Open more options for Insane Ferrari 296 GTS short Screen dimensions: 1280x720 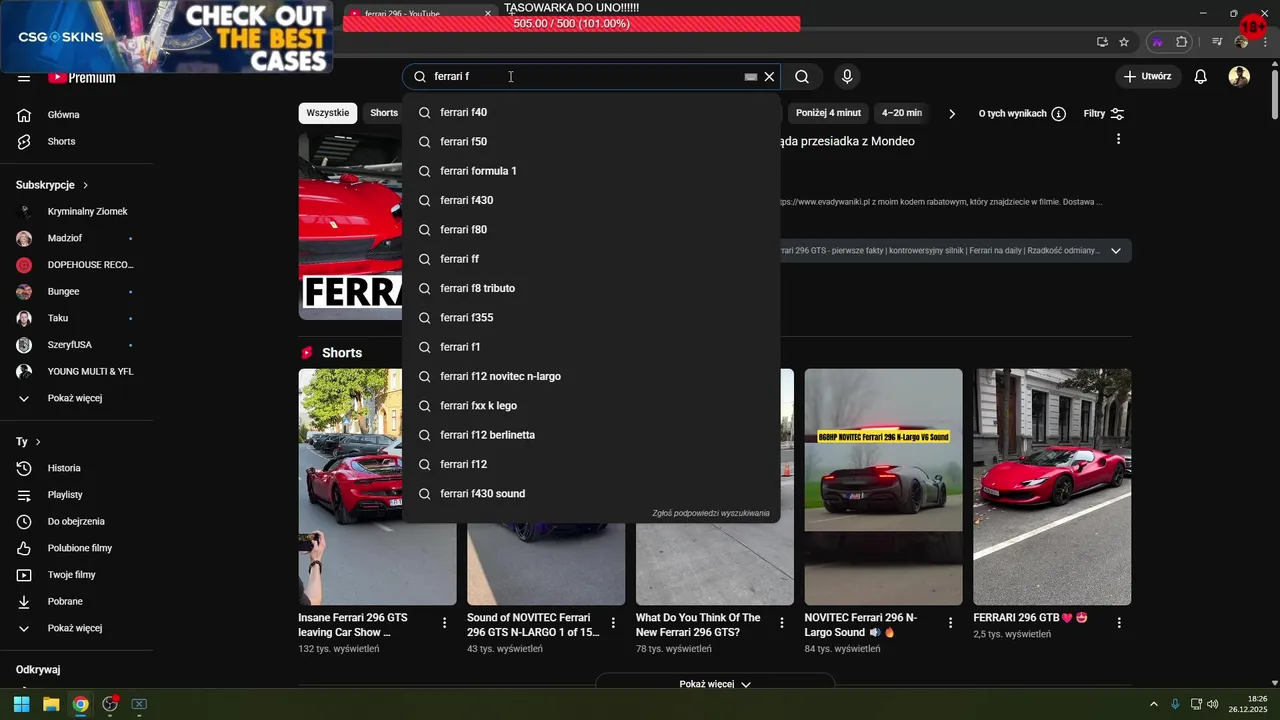[445, 623]
